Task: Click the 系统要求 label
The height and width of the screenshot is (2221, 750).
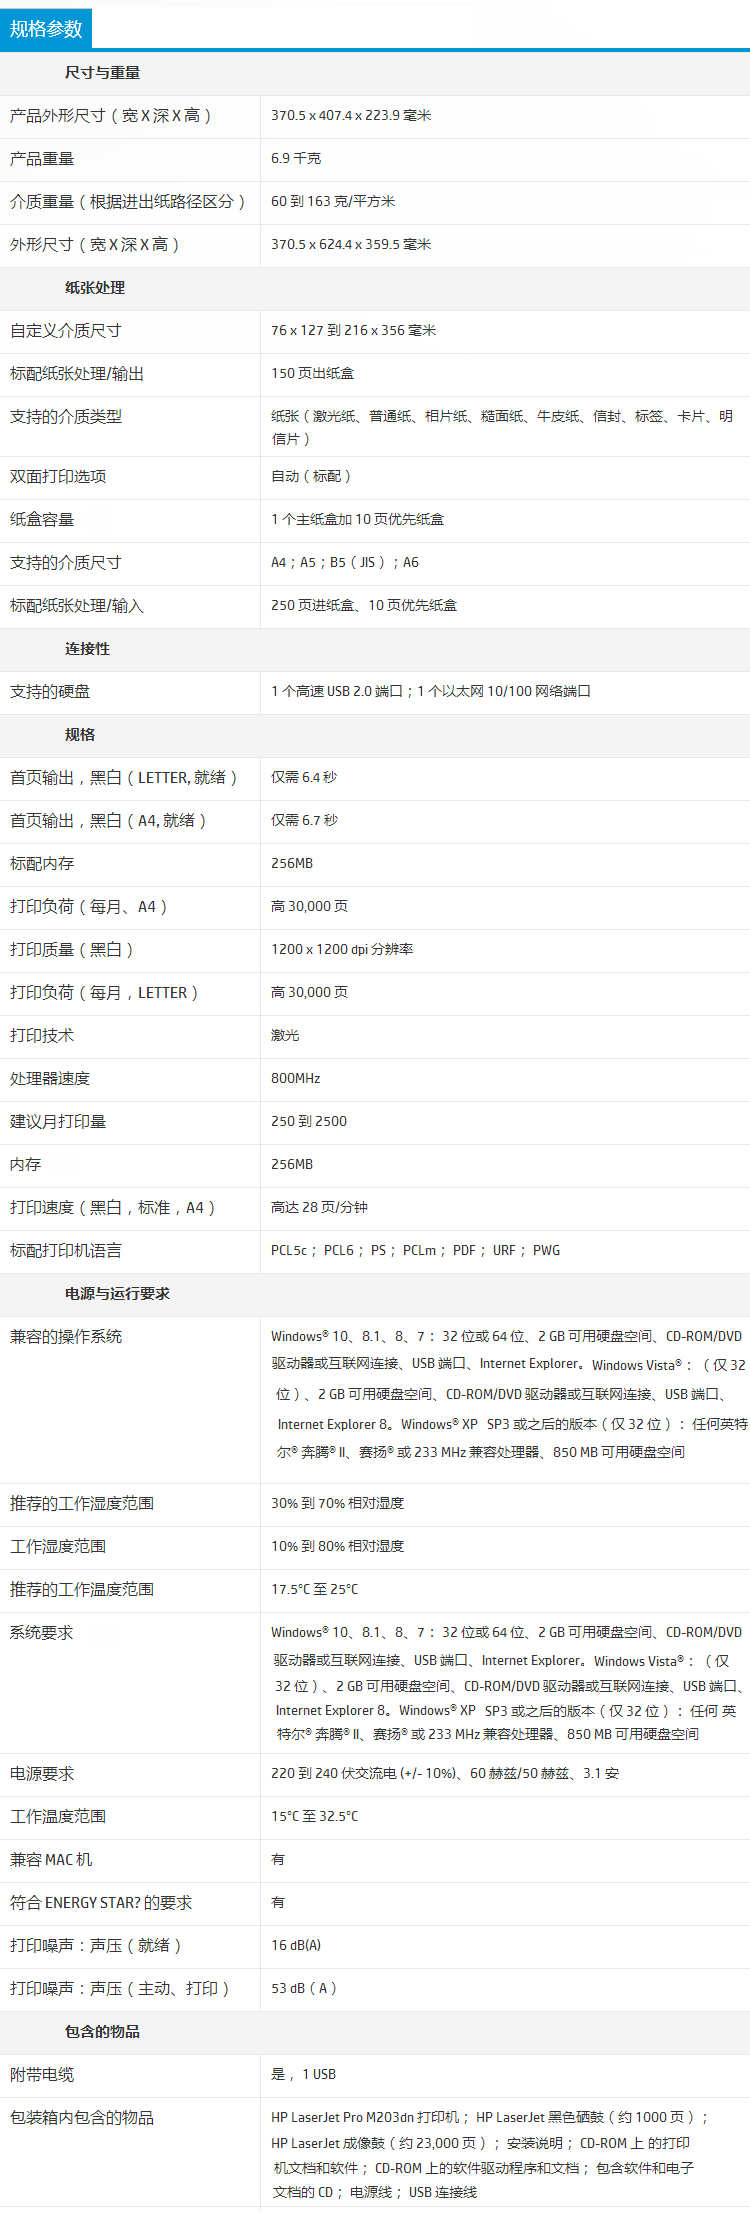Action: (42, 1633)
